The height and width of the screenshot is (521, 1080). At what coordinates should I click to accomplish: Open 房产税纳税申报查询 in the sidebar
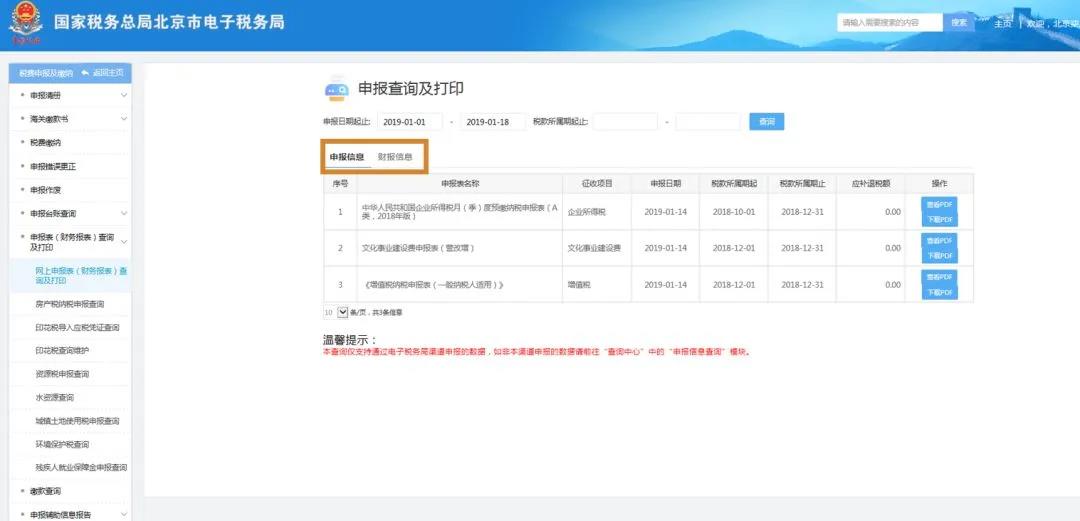(70, 303)
